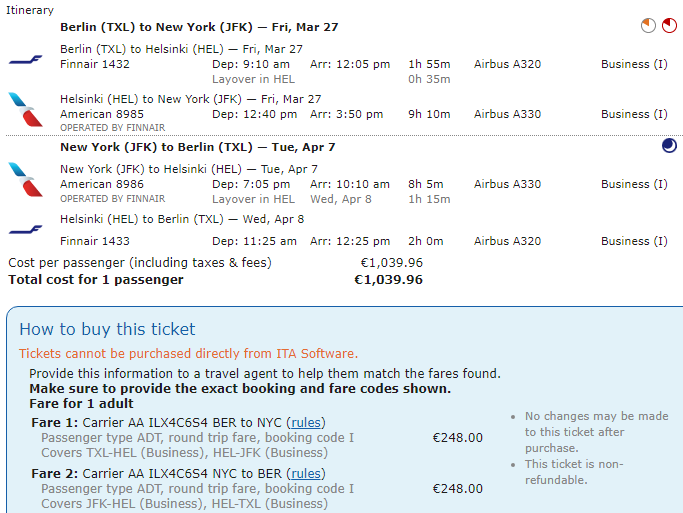
Task: Click the Finnair logo beside flight 1433
Action: [x=26, y=230]
